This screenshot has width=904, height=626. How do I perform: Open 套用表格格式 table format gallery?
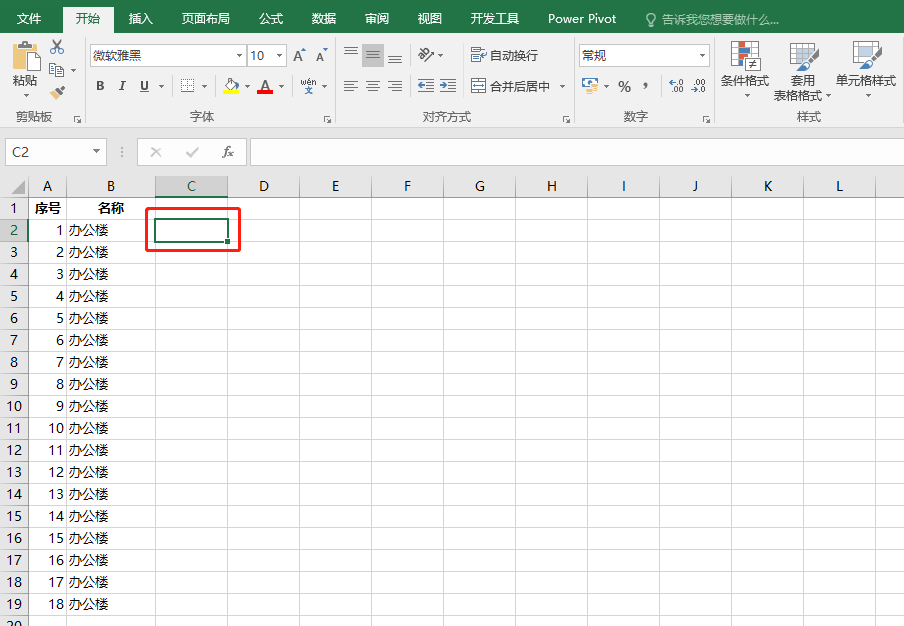802,71
